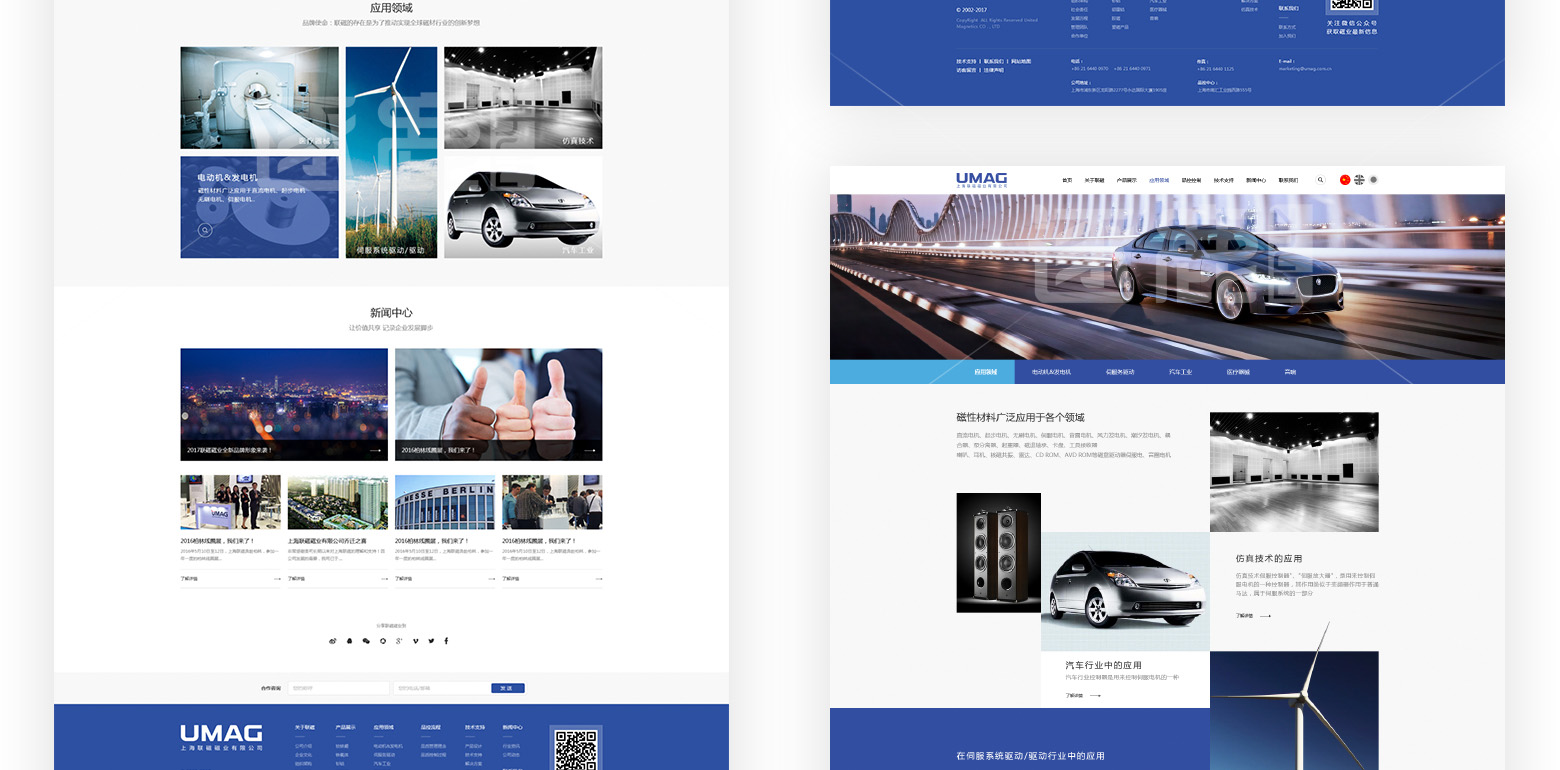This screenshot has width=1560, height=770.
Task: Click the QR code in left footer
Action: pyautogui.click(x=576, y=750)
